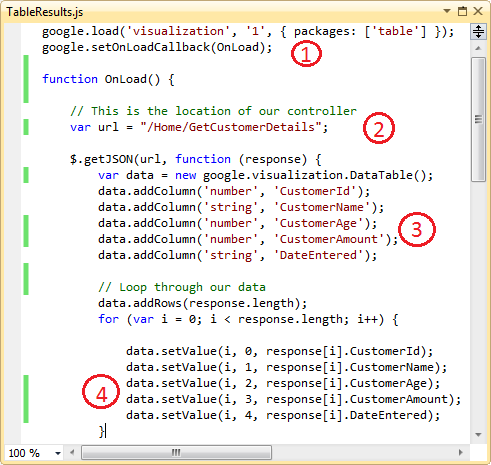Viewport: 491px width, 465px height.
Task: Click setValue line for response[i].CustomerId
Action: coord(279,351)
